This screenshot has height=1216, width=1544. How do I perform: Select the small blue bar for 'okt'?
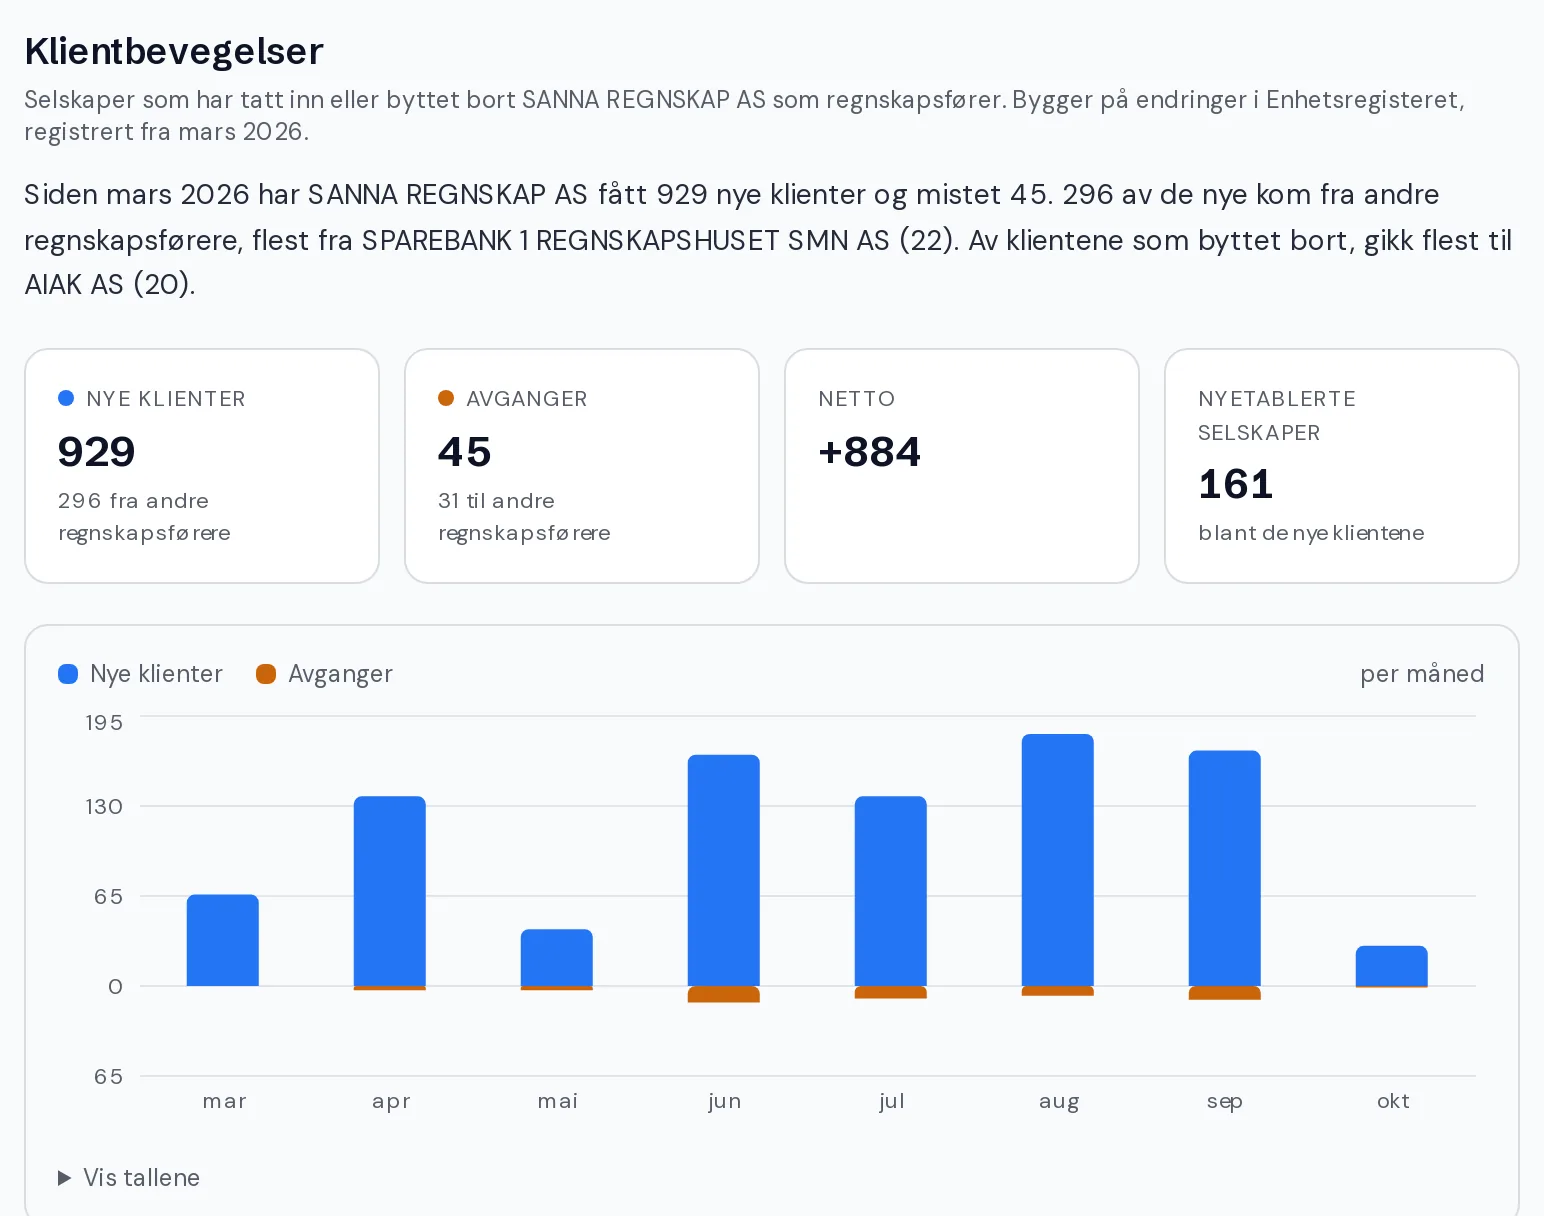point(1392,966)
